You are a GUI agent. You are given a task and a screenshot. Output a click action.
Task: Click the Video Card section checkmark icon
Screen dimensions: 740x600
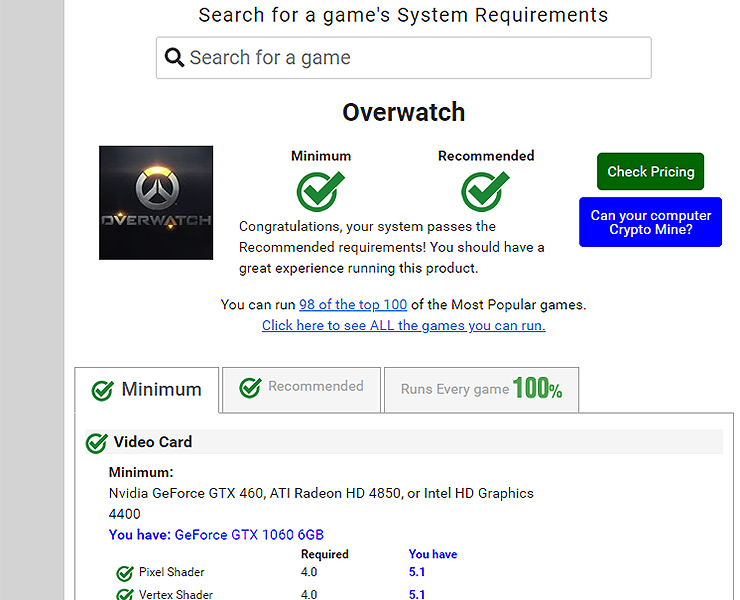pyautogui.click(x=97, y=443)
